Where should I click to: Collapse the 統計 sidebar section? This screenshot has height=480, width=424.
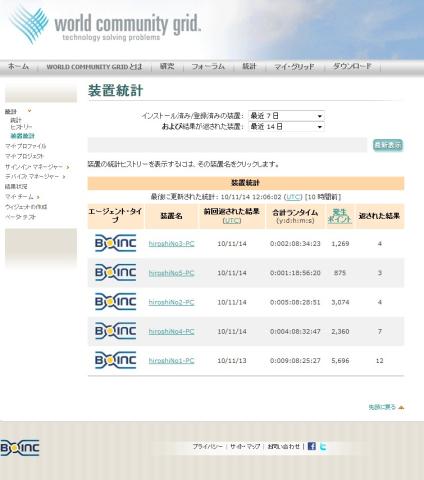(x=29, y=111)
